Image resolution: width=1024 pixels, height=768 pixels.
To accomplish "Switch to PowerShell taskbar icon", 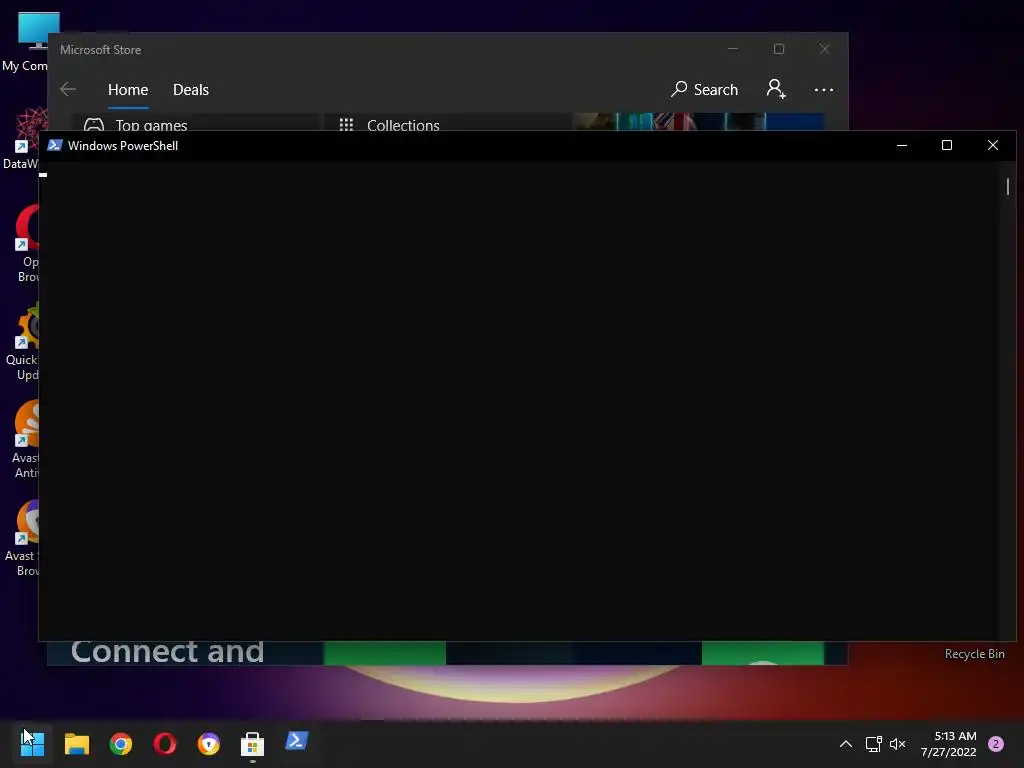I will [296, 742].
